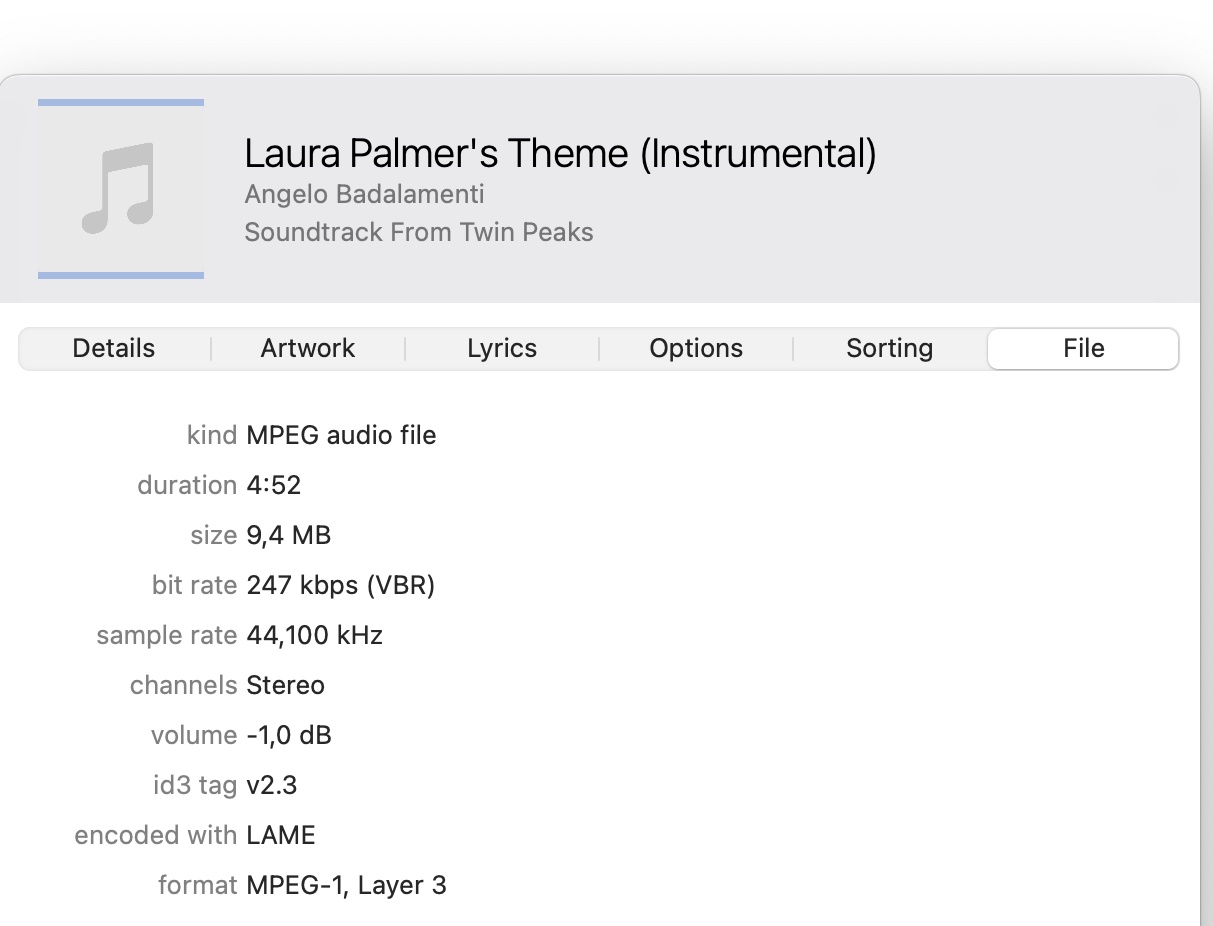This screenshot has height=926, width=1213.
Task: Switch to the Details tab
Action: pos(114,348)
